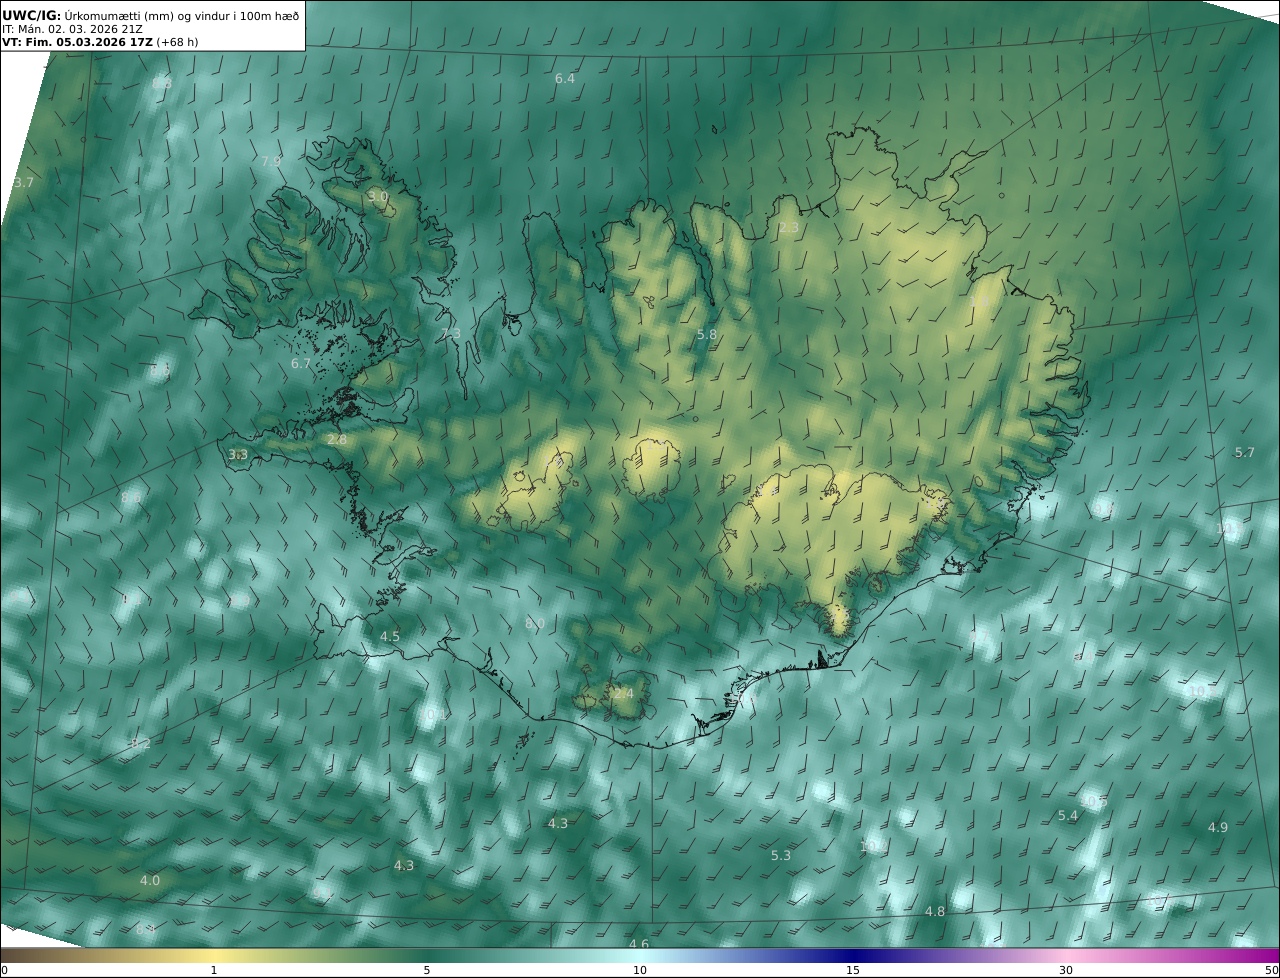Click the 7.3 value label on the map

(451, 334)
